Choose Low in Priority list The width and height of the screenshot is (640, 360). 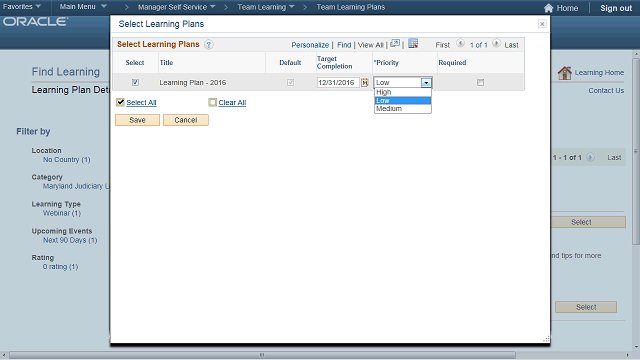[402, 100]
